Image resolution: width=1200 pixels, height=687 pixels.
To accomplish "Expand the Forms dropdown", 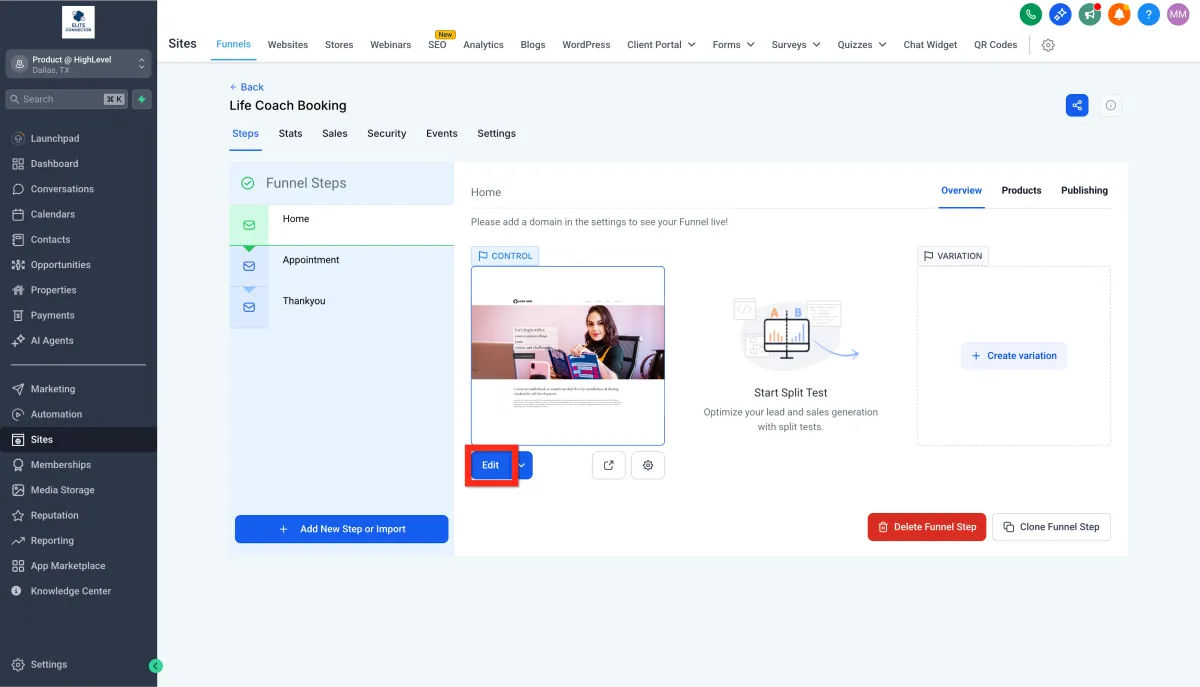I will (x=733, y=45).
